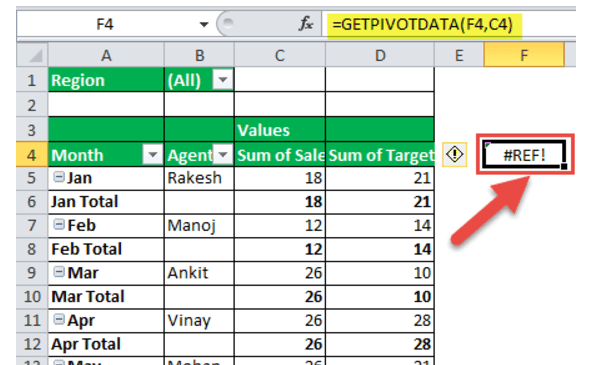This screenshot has height=365, width=603.
Task: Collapse the Feb group minus icon
Action: pyautogui.click(x=58, y=224)
